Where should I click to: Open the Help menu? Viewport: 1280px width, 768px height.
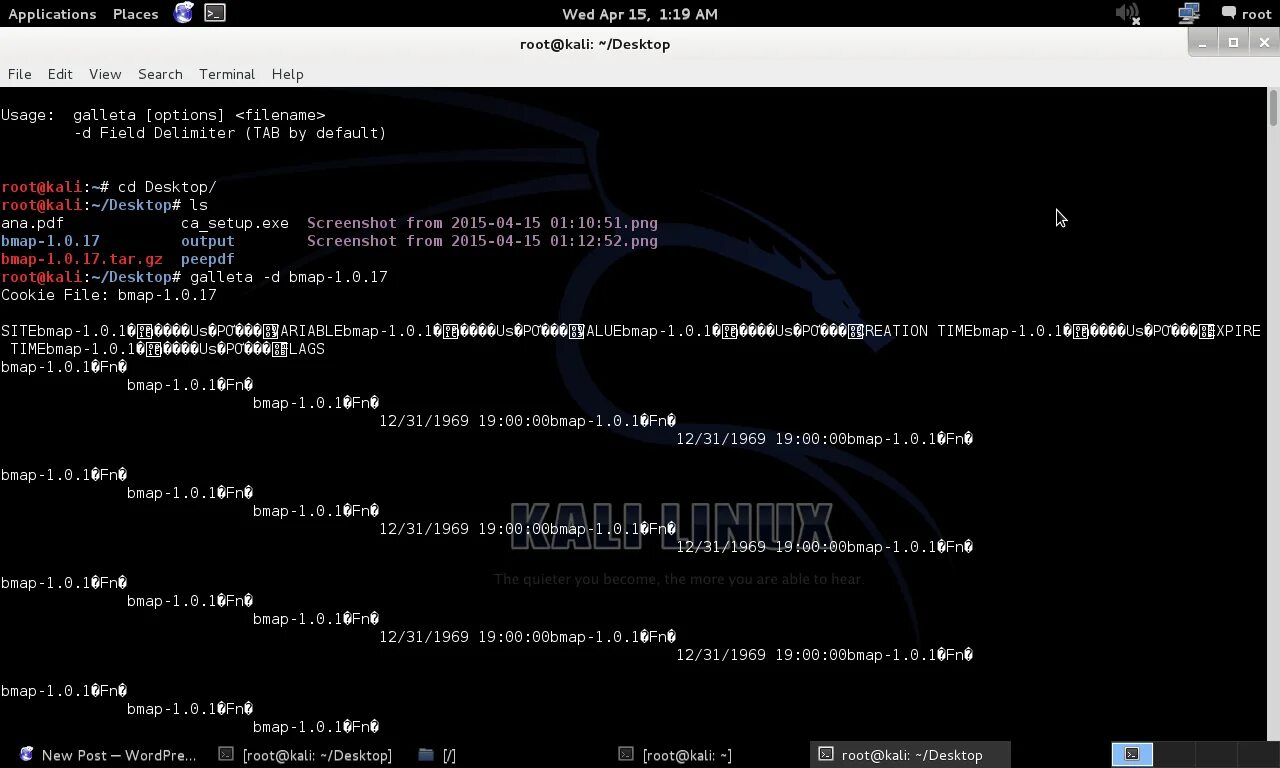(287, 74)
